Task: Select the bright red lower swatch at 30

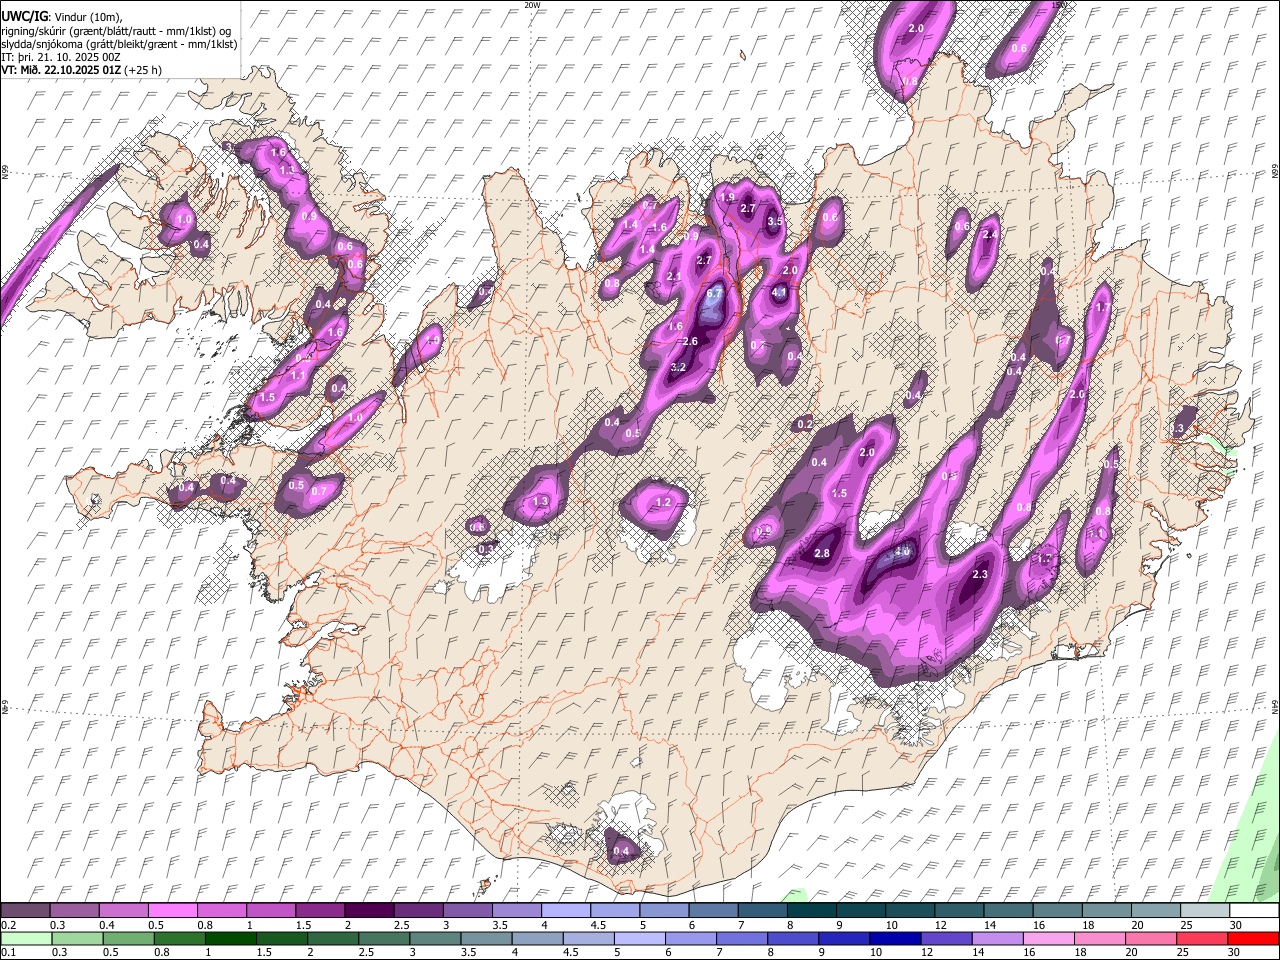Action: 1254,938
